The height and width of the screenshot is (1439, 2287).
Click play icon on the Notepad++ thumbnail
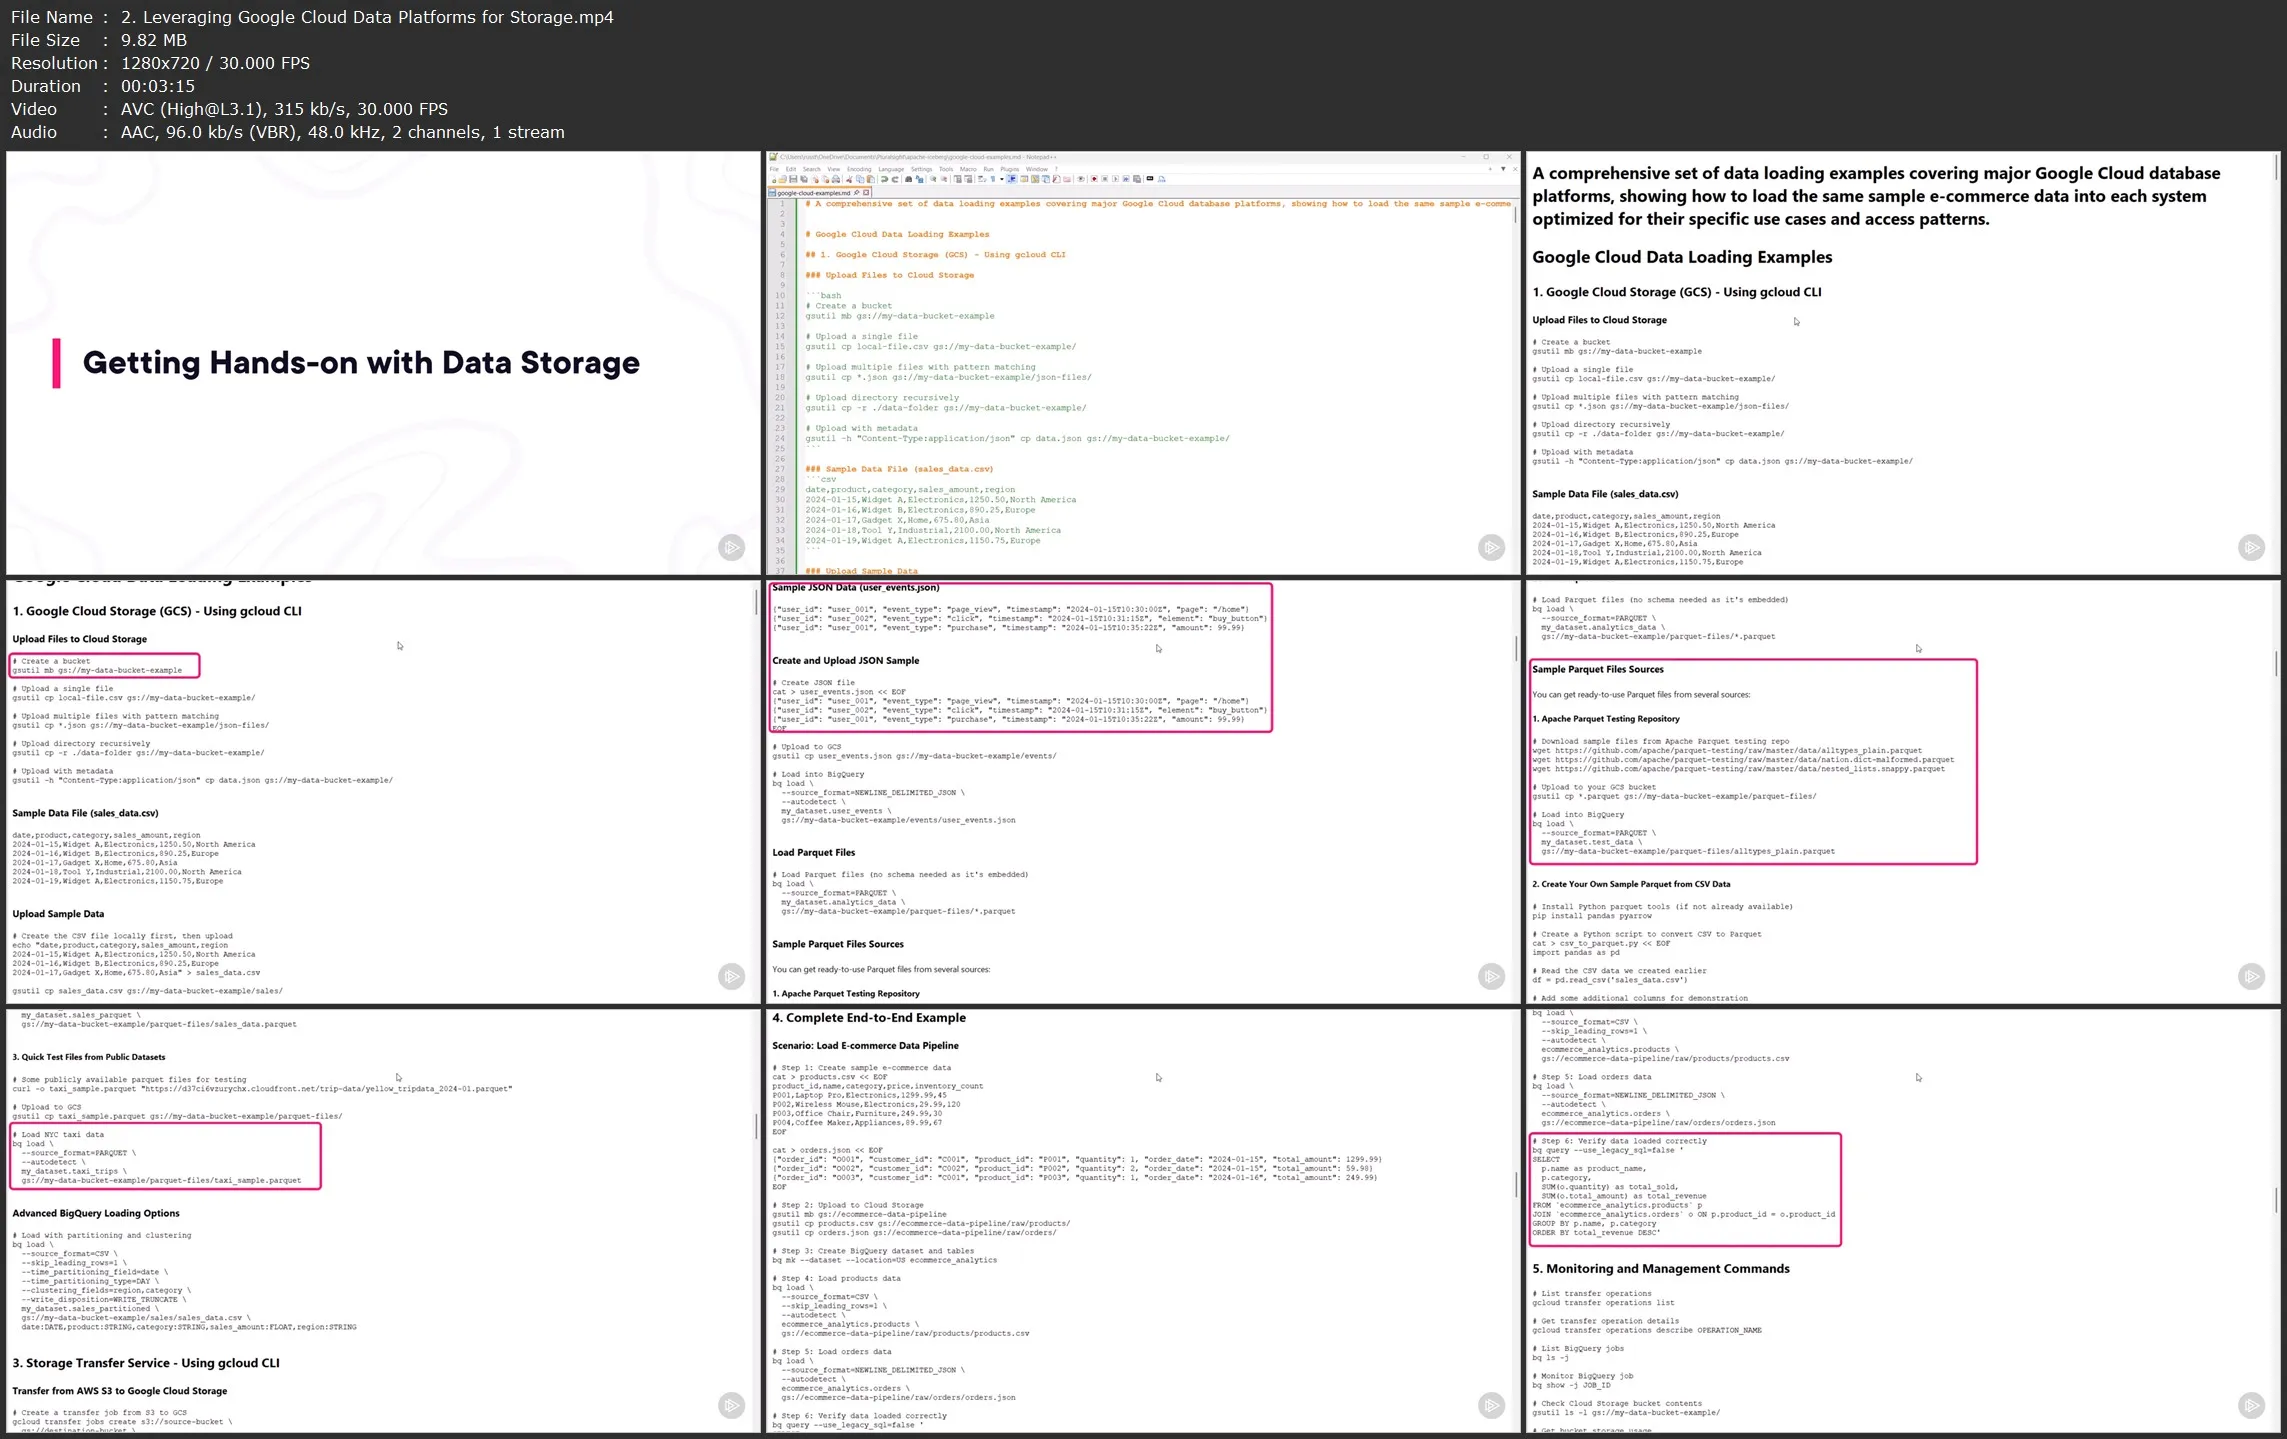[x=1491, y=547]
